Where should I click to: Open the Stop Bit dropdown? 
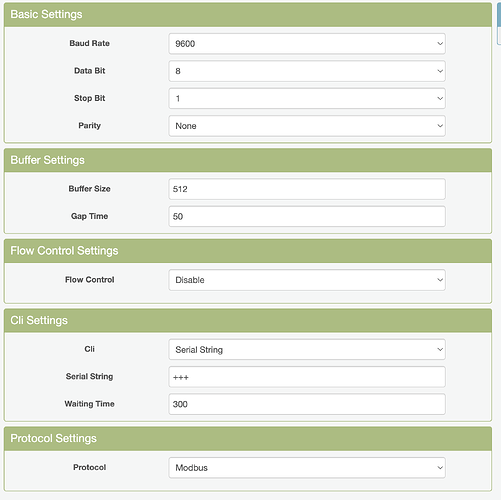coord(307,98)
